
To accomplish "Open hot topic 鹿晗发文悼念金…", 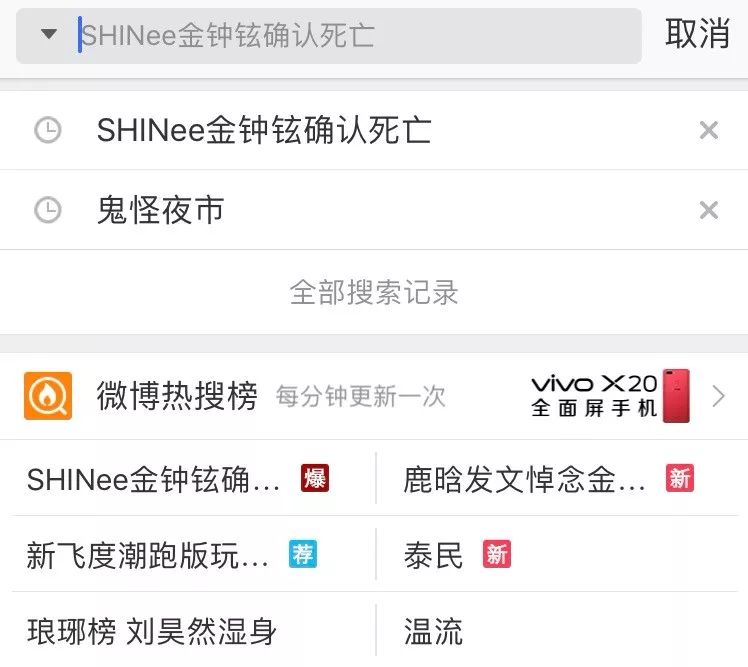I will pos(524,479).
